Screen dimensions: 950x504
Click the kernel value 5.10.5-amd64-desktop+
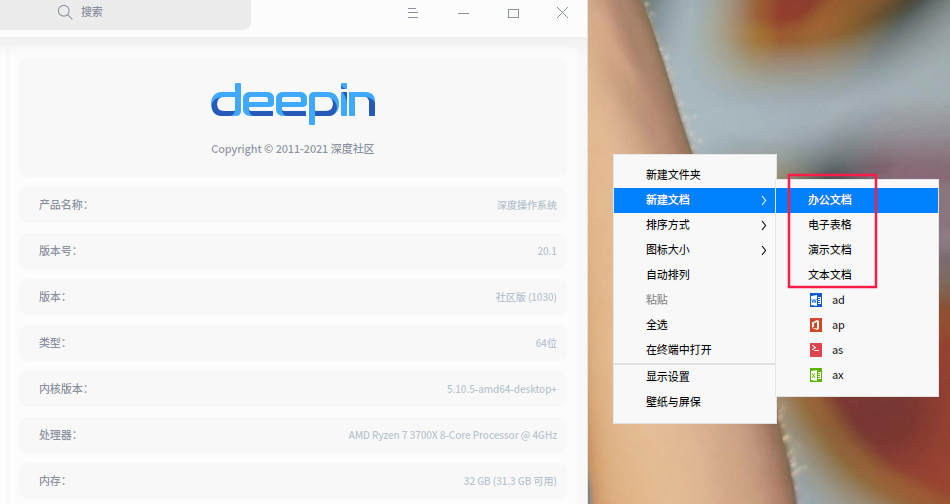[502, 389]
